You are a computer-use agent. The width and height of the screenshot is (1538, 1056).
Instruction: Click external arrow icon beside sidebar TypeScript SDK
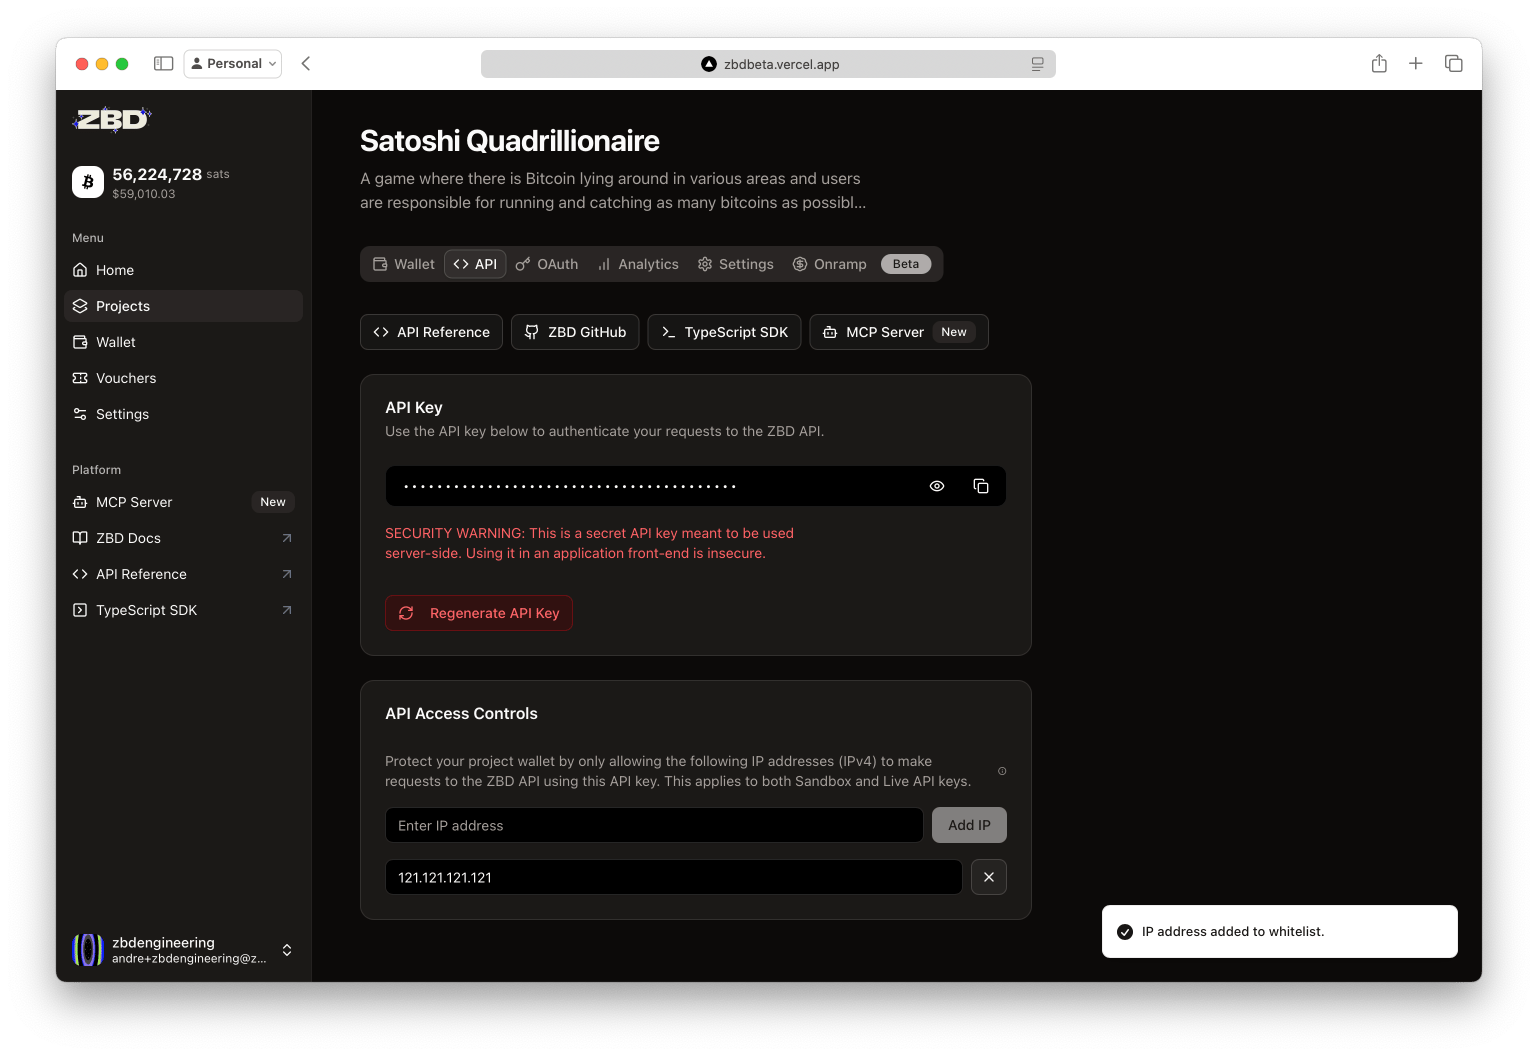pyautogui.click(x=287, y=610)
